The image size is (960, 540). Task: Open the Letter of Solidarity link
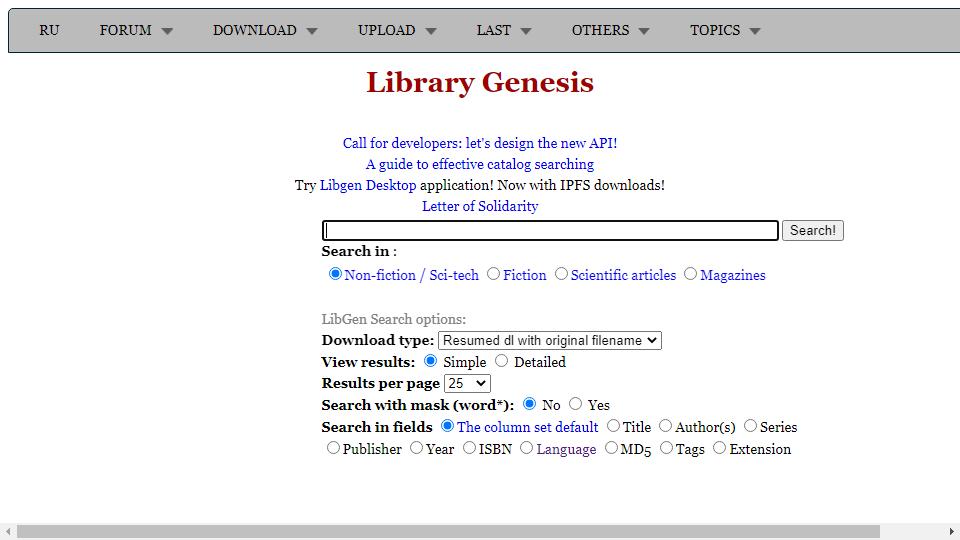[x=480, y=206]
